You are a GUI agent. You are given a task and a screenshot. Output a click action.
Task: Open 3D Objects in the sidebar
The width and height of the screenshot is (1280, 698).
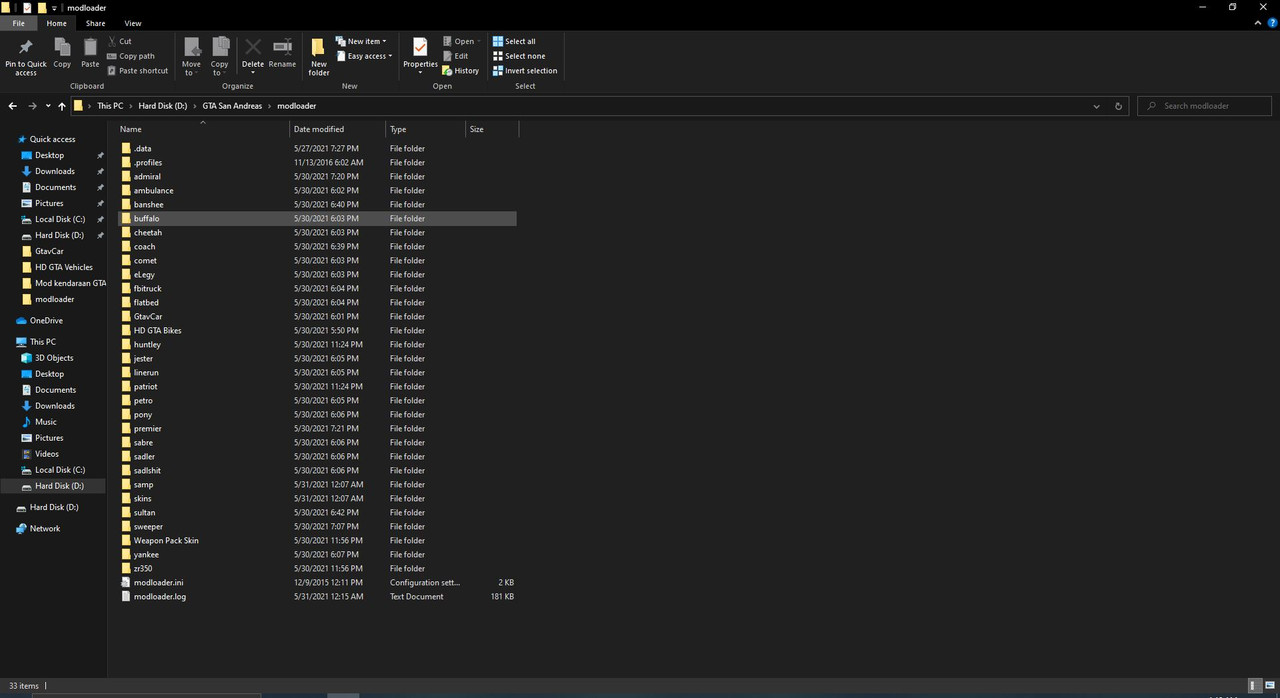click(54, 358)
